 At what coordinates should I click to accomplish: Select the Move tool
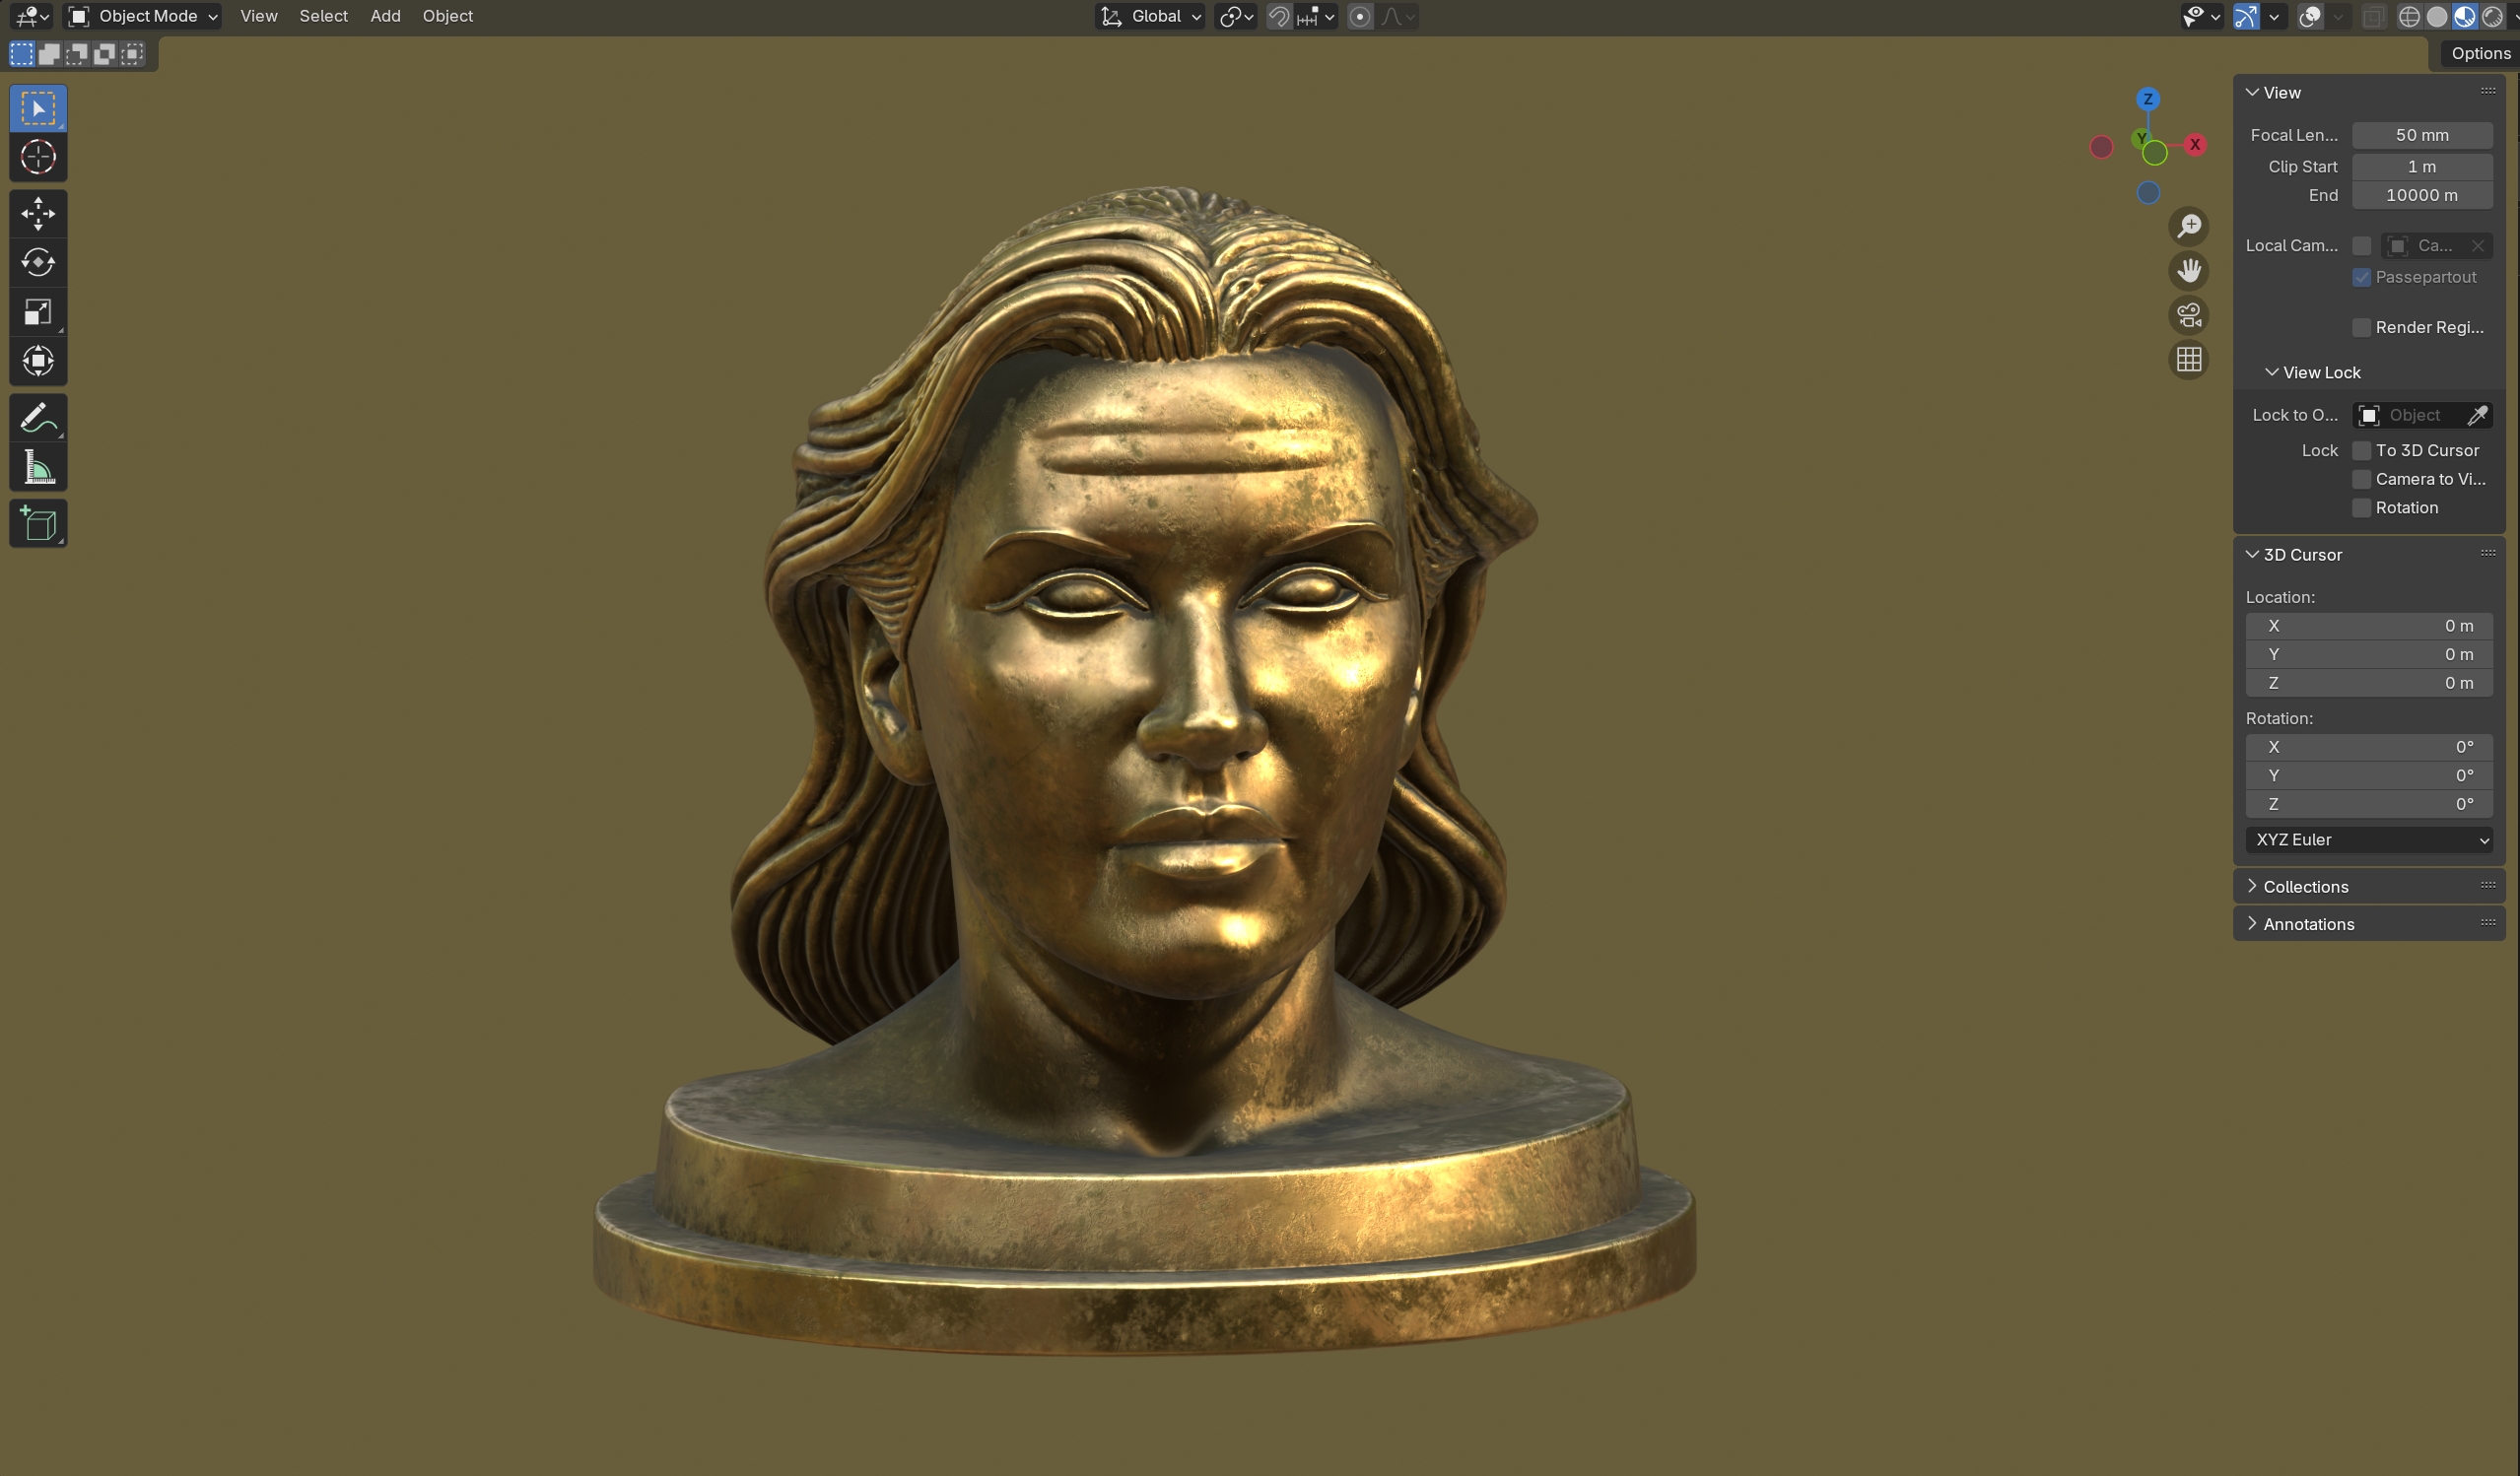[x=38, y=213]
